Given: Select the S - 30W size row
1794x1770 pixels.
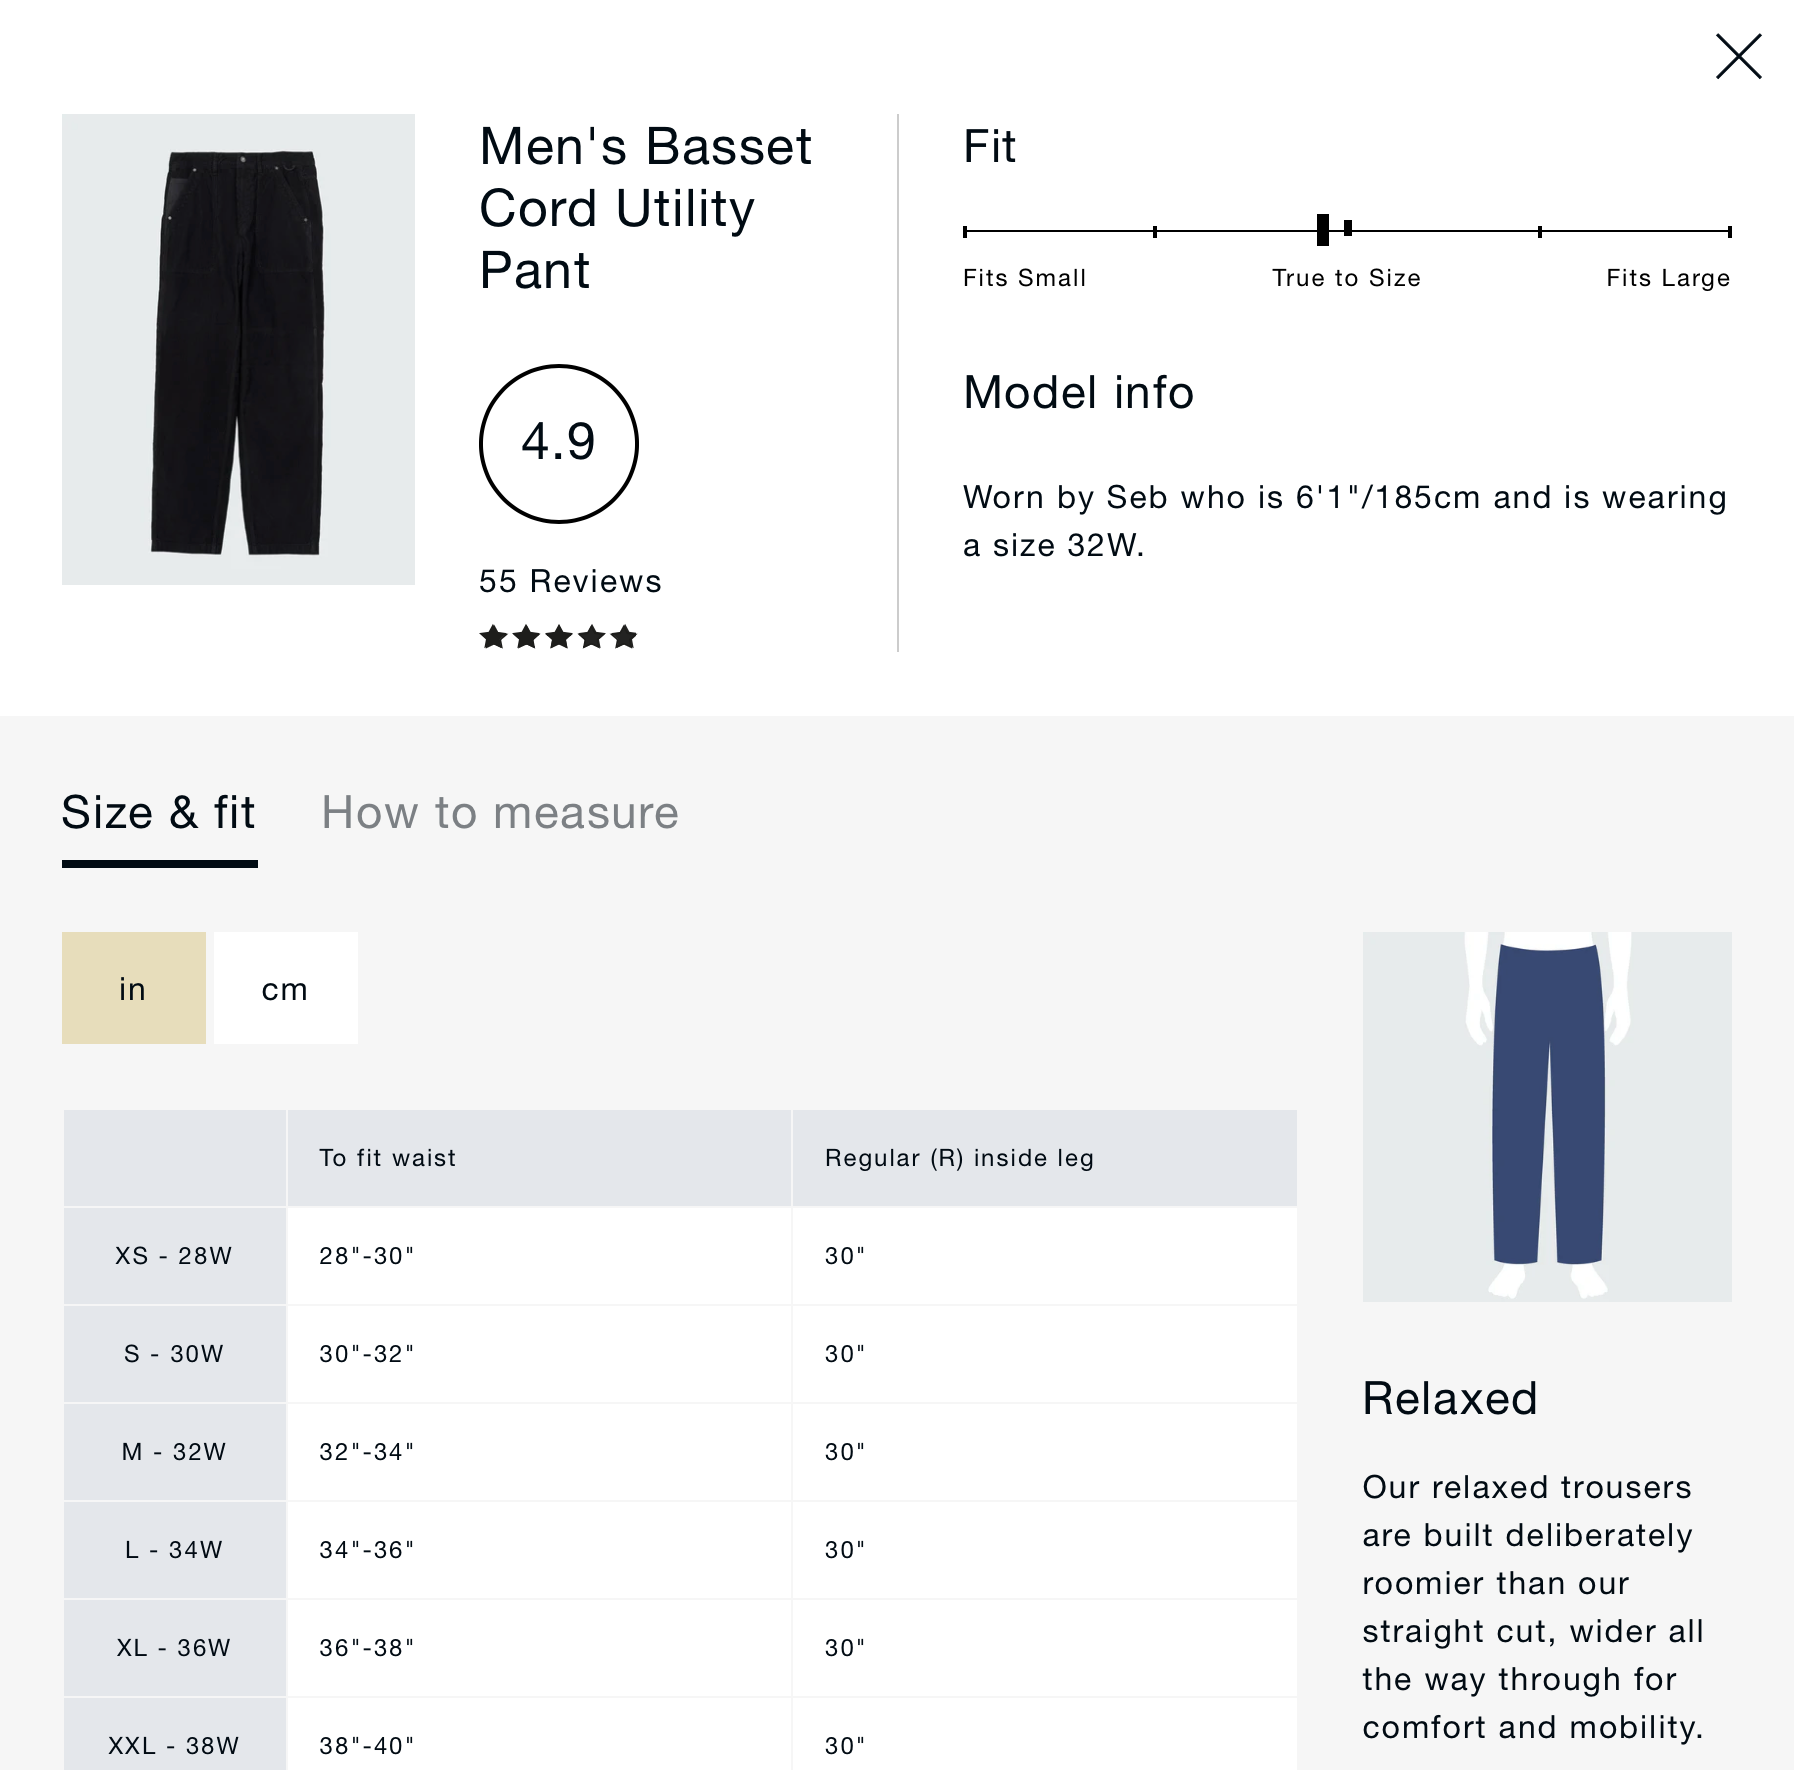Looking at the screenshot, I should click(x=174, y=1354).
